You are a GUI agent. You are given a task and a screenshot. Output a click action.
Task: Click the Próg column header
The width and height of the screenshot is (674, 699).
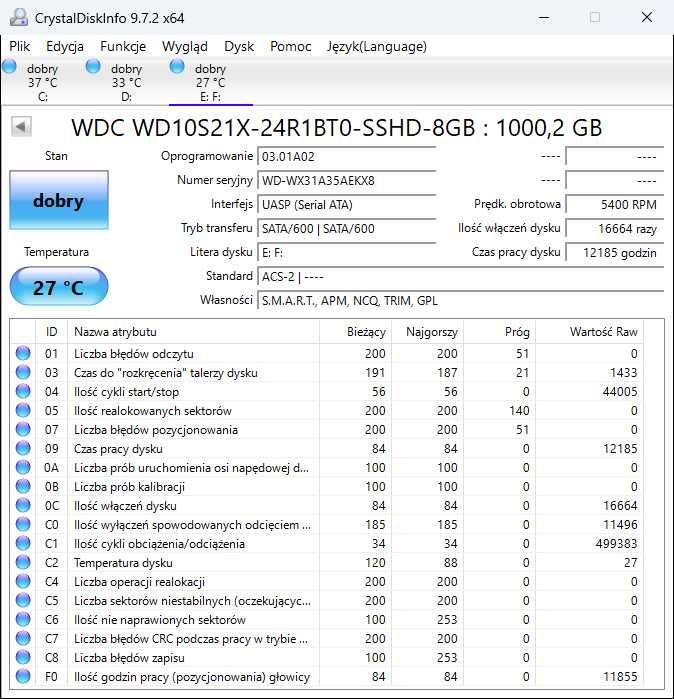coord(499,332)
